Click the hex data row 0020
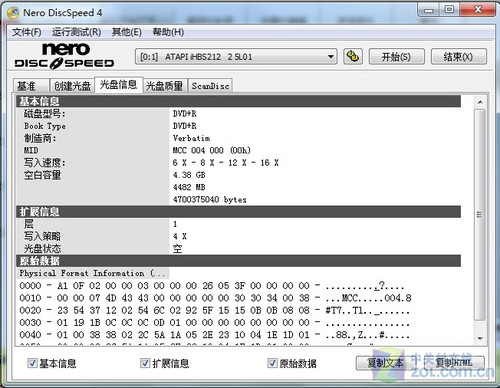 tap(214, 310)
